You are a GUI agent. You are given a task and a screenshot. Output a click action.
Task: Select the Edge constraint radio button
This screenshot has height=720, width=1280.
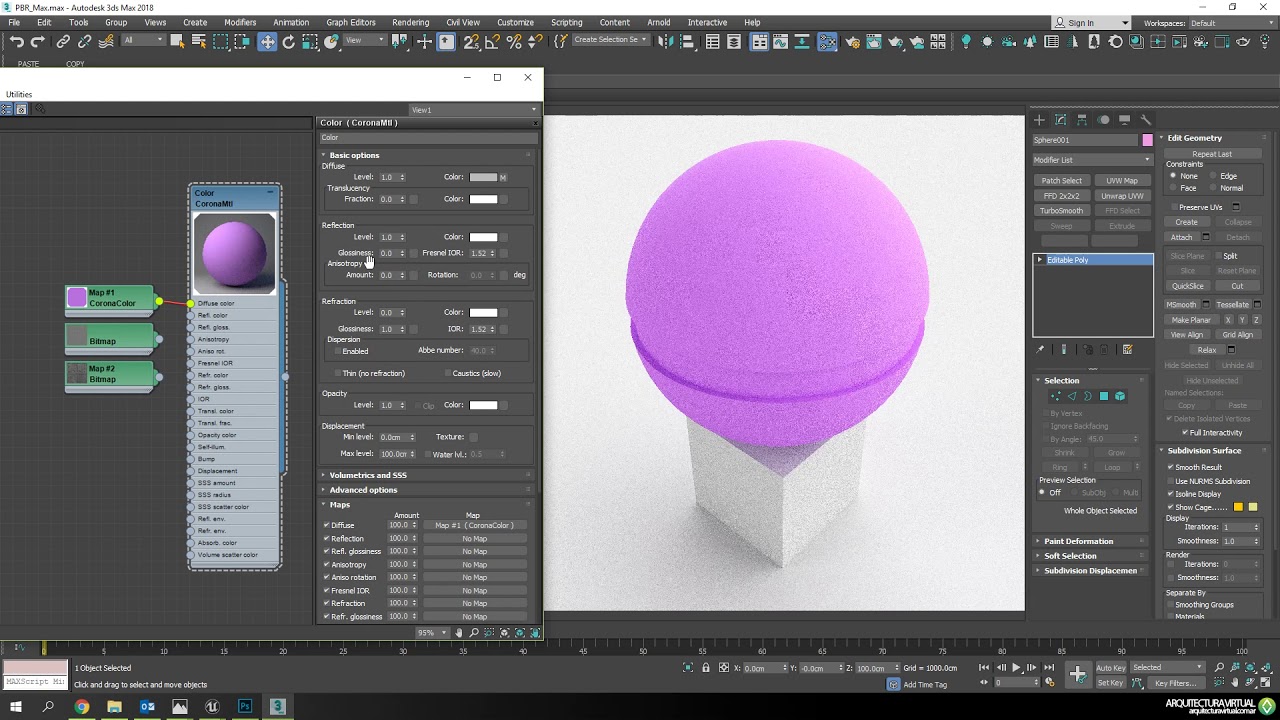click(x=1214, y=176)
